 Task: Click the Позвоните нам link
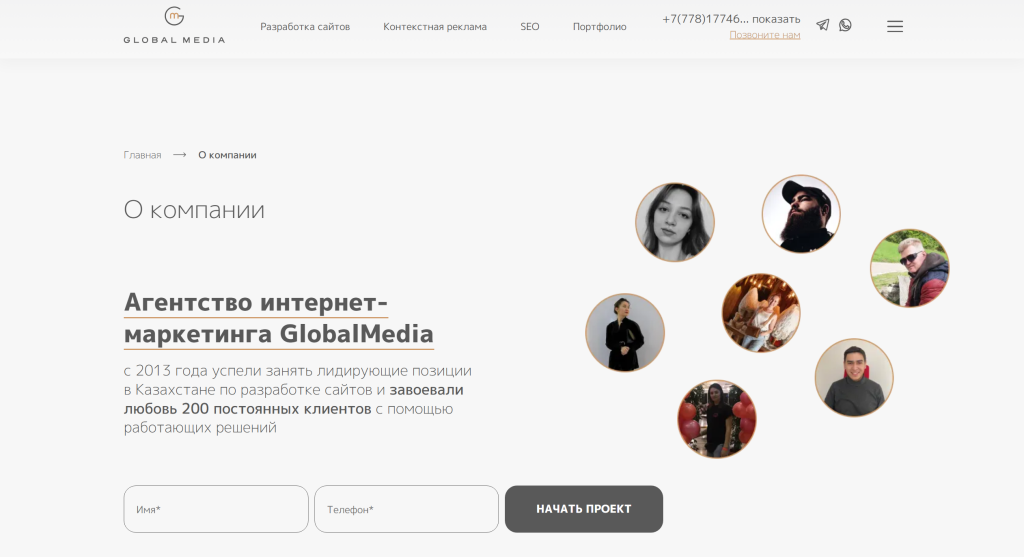[x=765, y=35]
